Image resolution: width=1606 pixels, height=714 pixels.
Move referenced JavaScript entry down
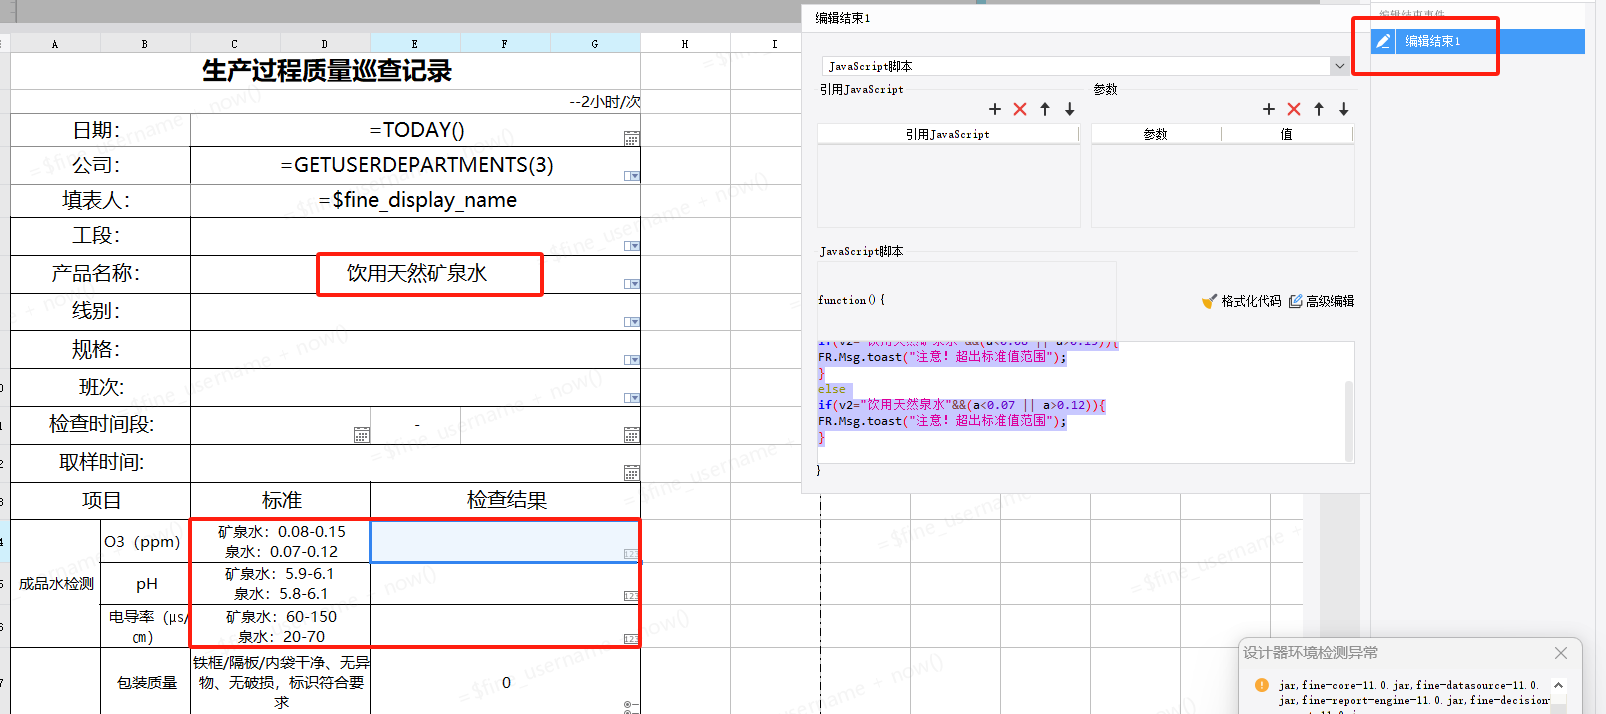[1070, 109]
